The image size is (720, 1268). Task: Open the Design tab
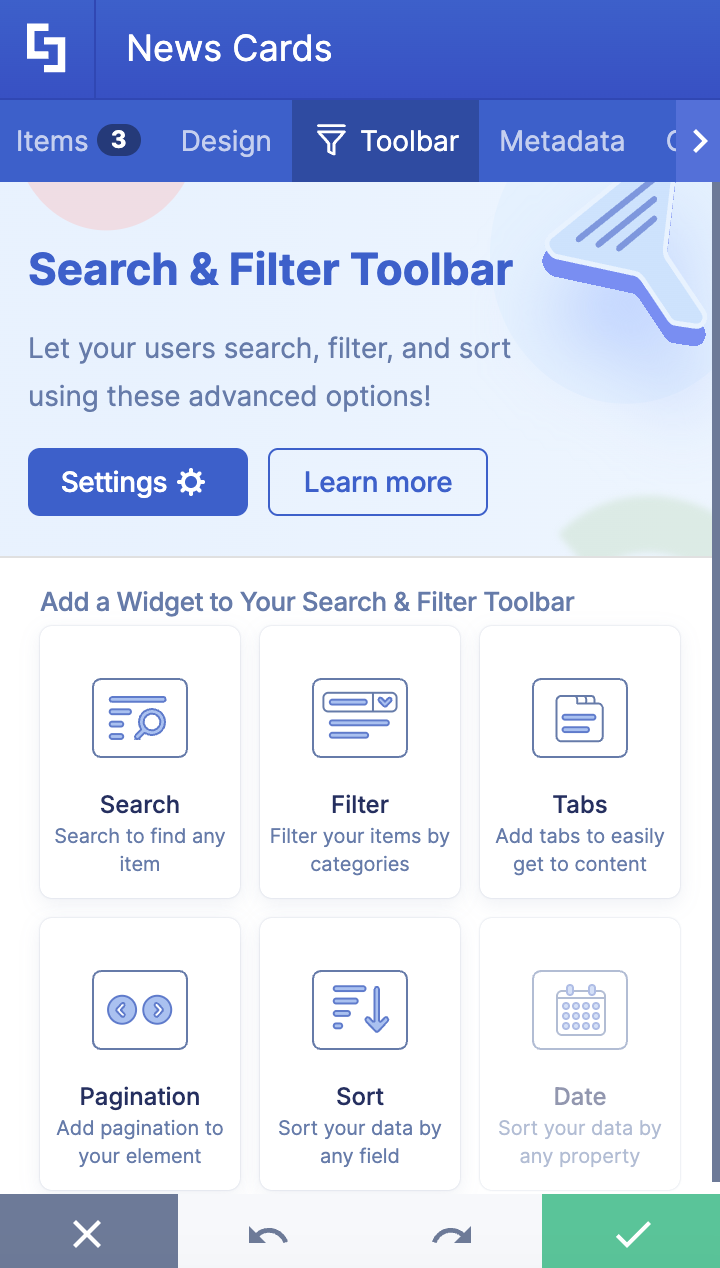(226, 140)
